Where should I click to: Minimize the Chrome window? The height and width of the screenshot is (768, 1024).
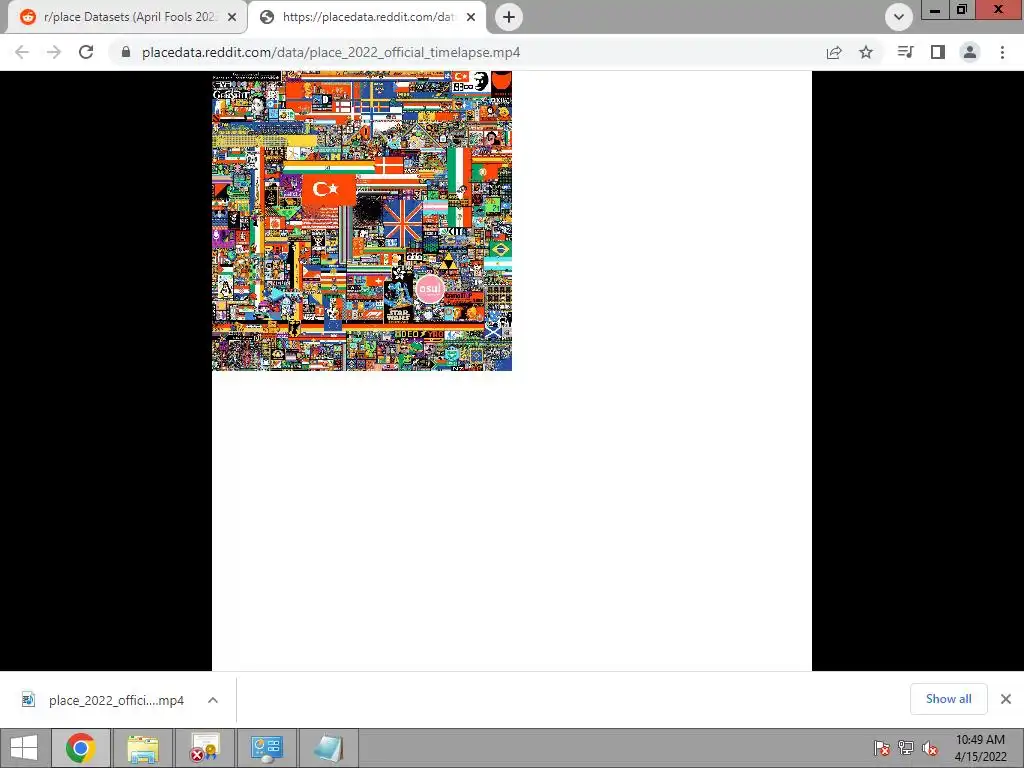point(935,9)
